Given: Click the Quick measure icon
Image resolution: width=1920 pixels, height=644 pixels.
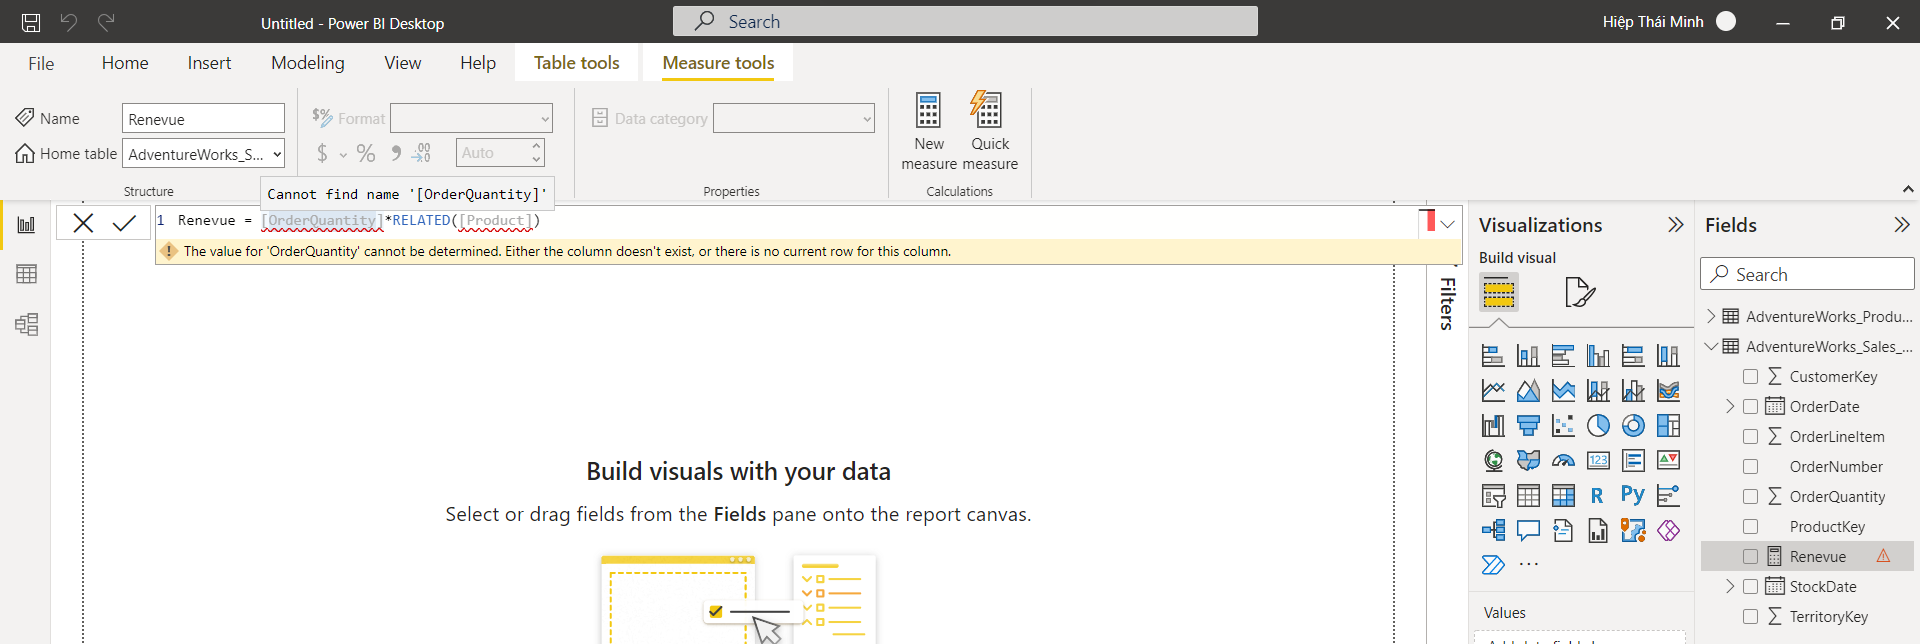Looking at the screenshot, I should point(988,111).
